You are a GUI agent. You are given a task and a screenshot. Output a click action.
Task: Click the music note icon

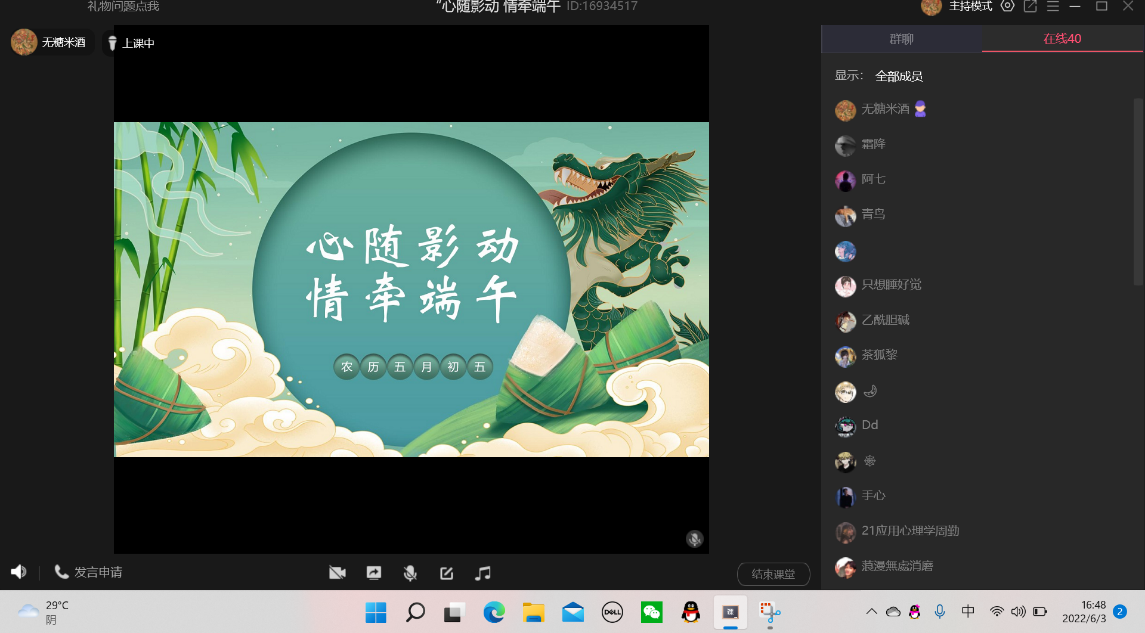483,573
